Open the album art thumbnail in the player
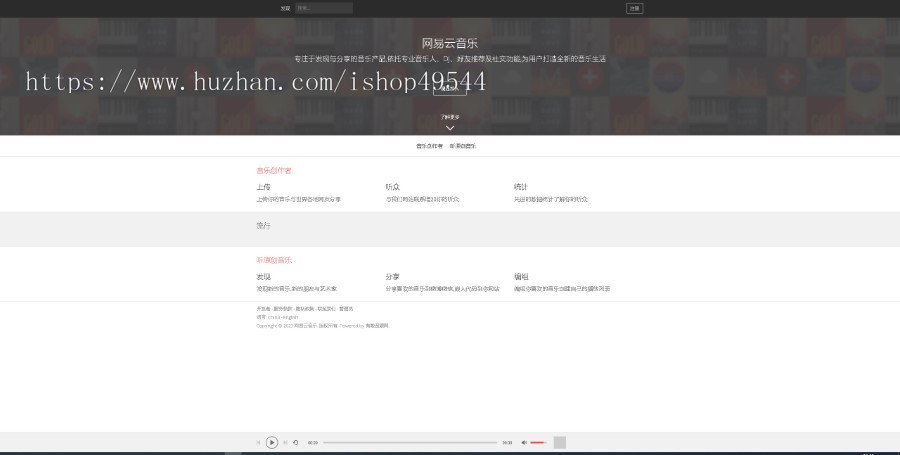 click(x=560, y=442)
